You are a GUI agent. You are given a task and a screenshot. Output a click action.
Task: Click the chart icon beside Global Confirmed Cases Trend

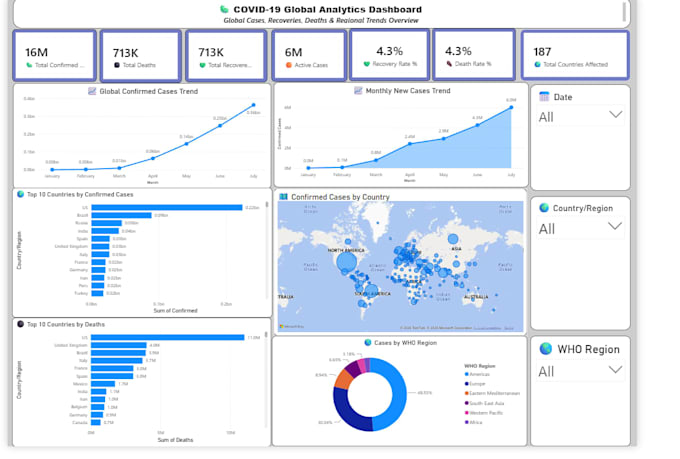pos(92,91)
